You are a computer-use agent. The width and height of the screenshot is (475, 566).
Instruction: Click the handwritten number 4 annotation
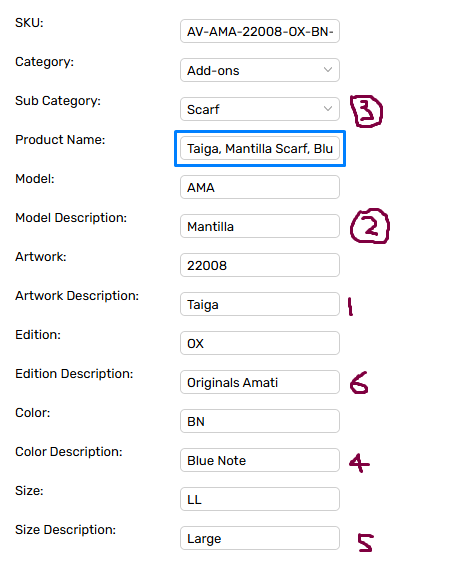click(359, 463)
